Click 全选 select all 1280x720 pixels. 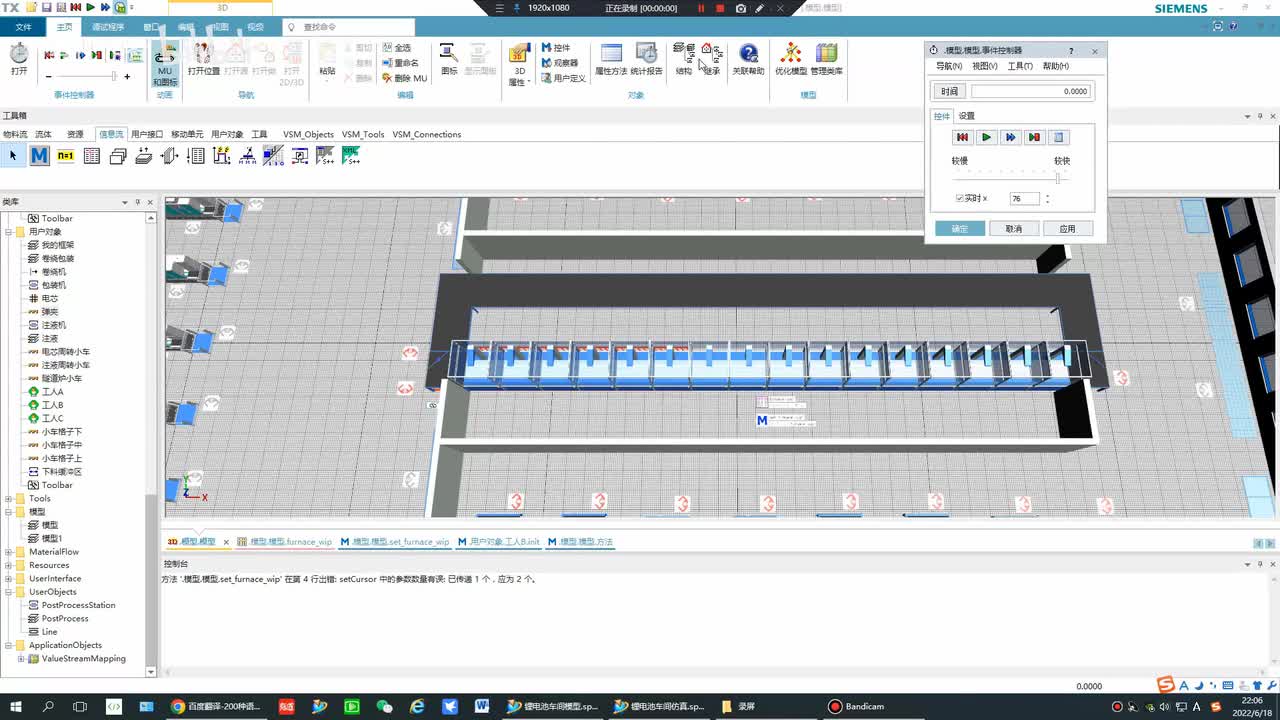(396, 48)
